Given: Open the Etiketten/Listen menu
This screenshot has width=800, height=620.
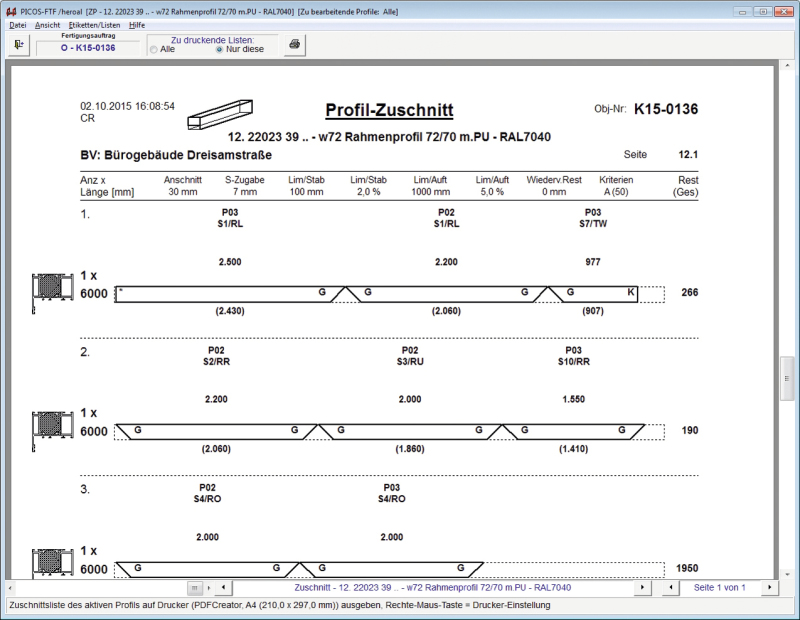Looking at the screenshot, I should tap(94, 24).
